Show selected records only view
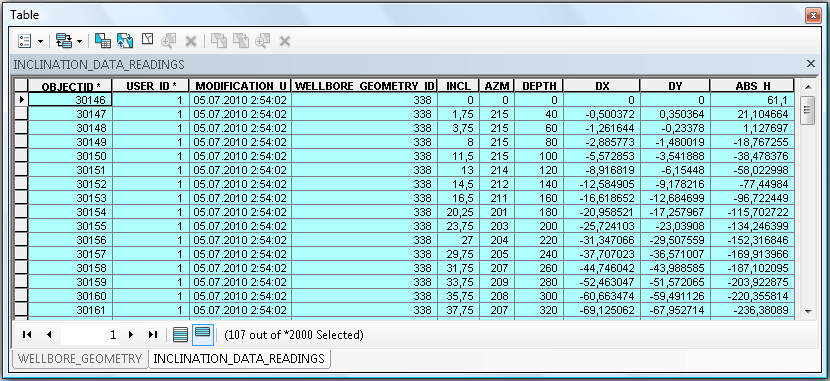Viewport: 830px width, 381px height. [203, 334]
